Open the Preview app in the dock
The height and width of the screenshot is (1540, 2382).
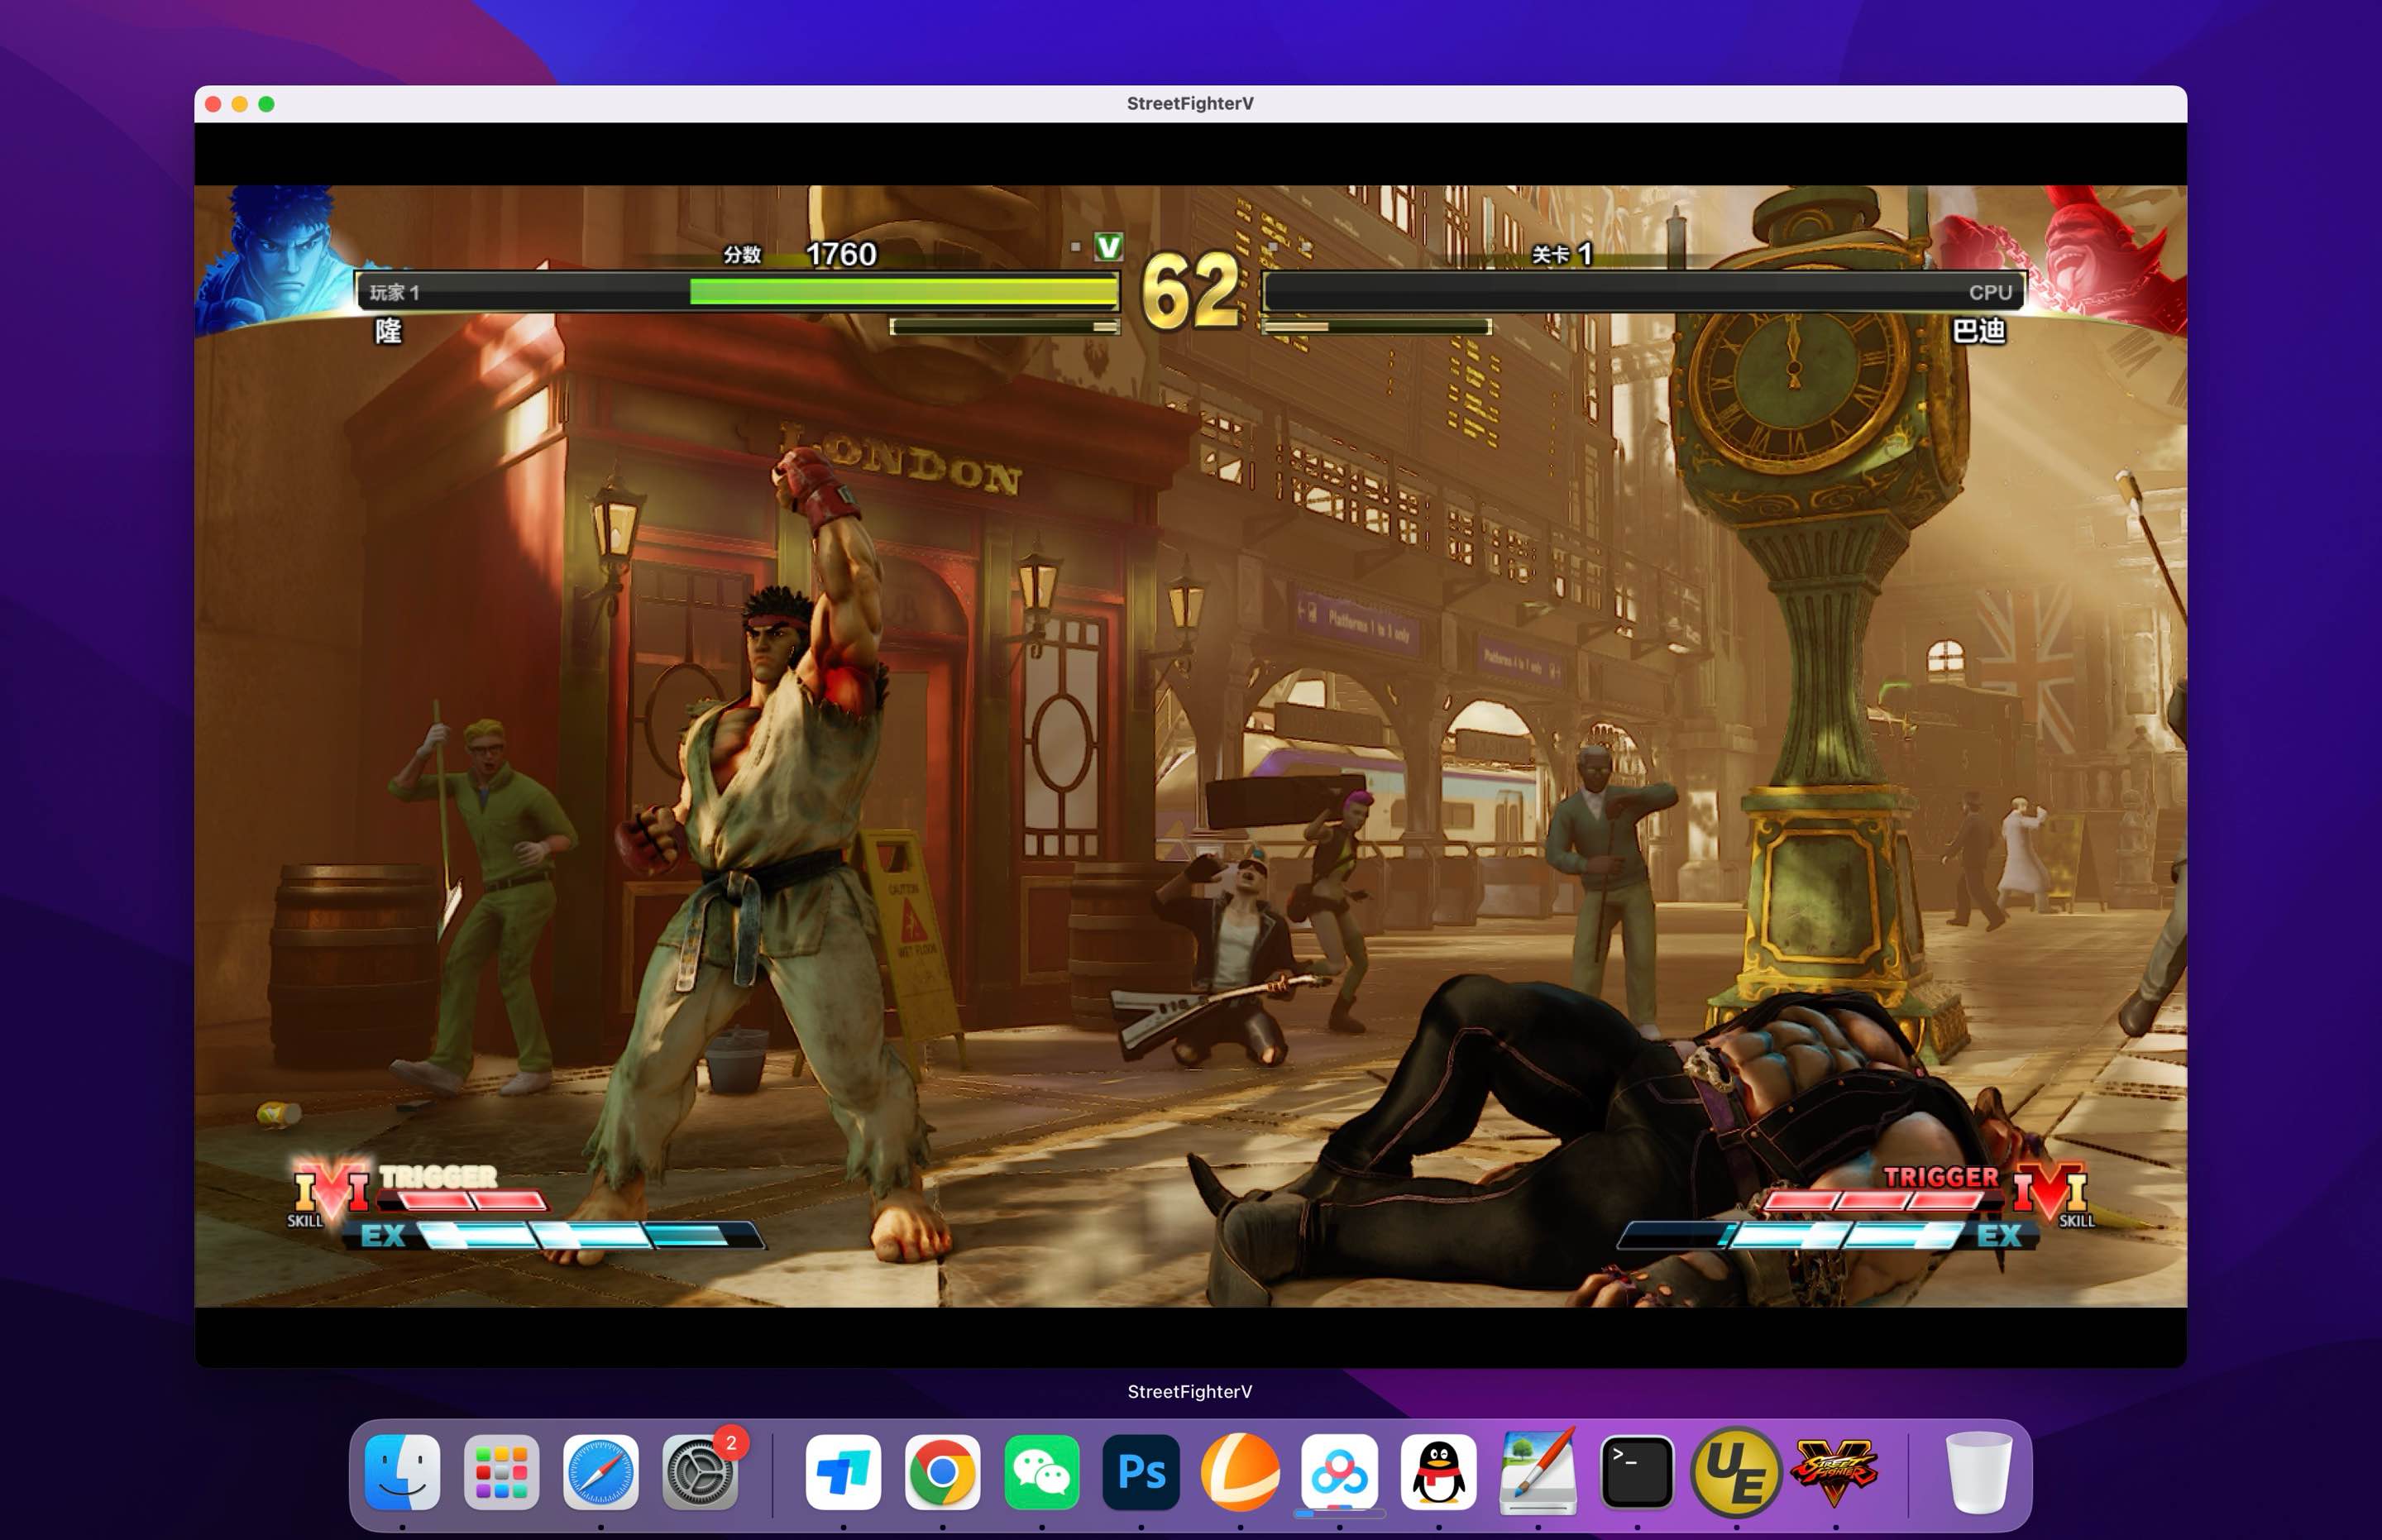pos(1538,1472)
